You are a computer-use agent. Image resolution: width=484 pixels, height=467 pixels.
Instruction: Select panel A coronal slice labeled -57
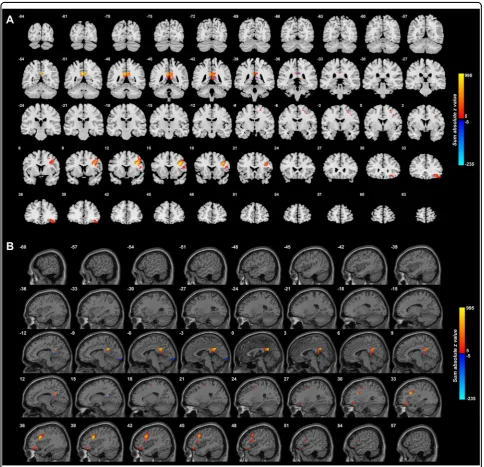click(x=426, y=35)
